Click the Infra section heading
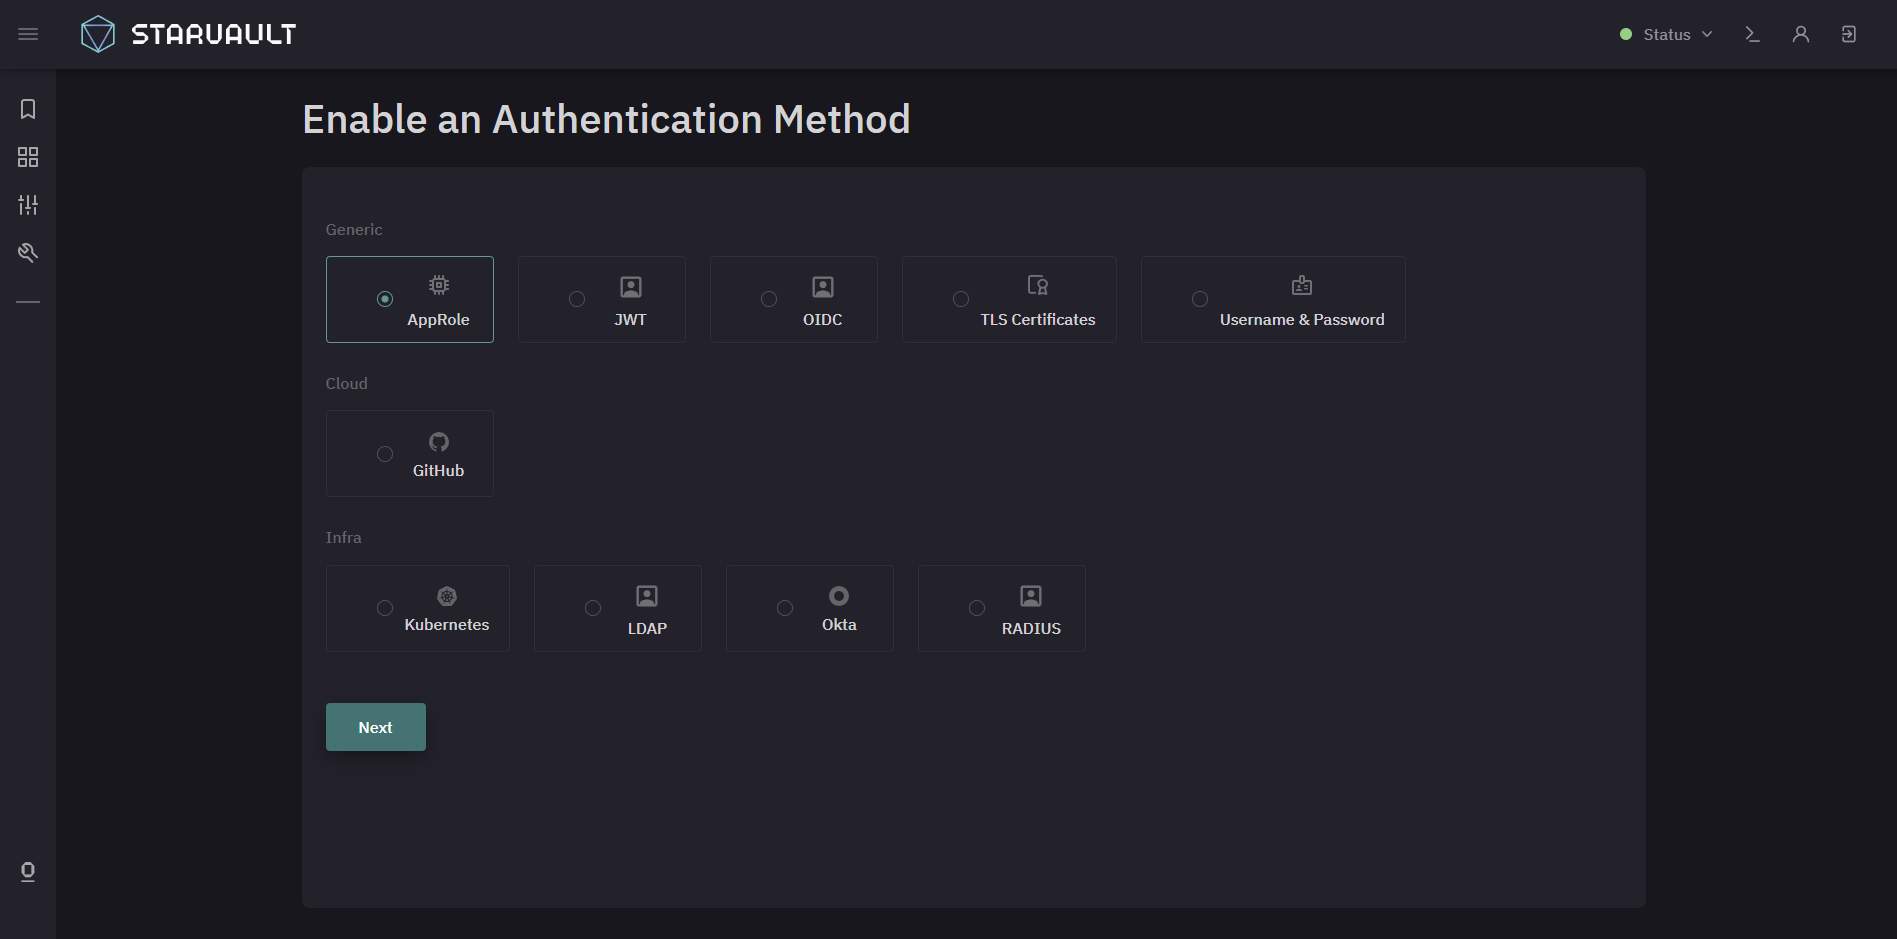 click(x=344, y=538)
